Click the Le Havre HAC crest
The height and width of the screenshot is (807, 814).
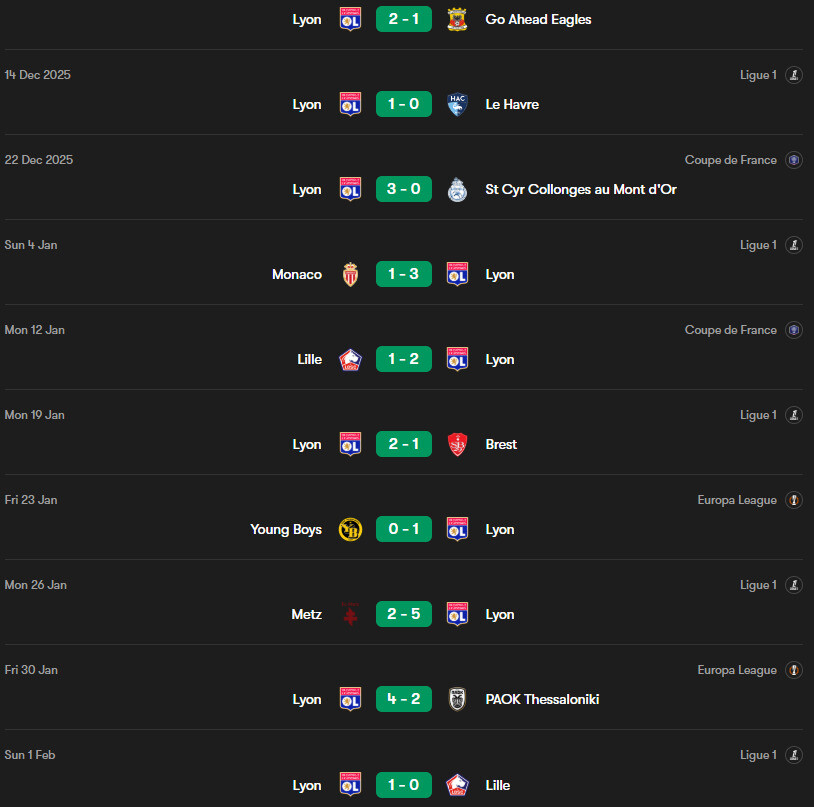click(457, 104)
